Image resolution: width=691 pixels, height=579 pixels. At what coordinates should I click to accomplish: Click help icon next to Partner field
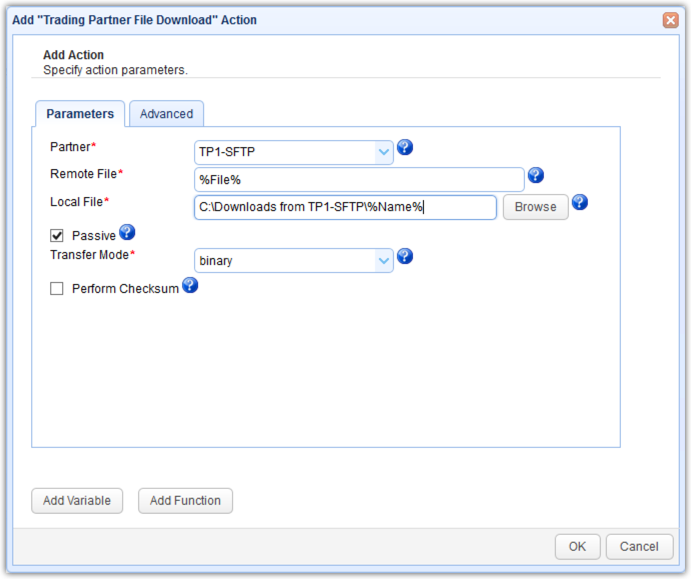pos(405,148)
